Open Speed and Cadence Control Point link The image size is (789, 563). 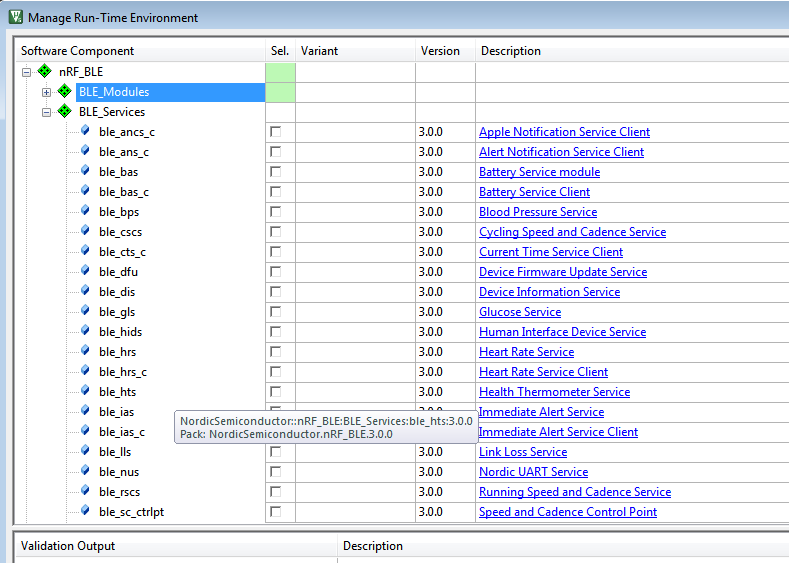point(568,512)
